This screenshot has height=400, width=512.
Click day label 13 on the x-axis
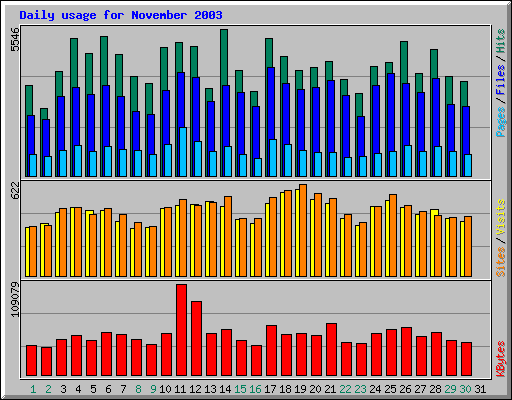tap(210, 389)
